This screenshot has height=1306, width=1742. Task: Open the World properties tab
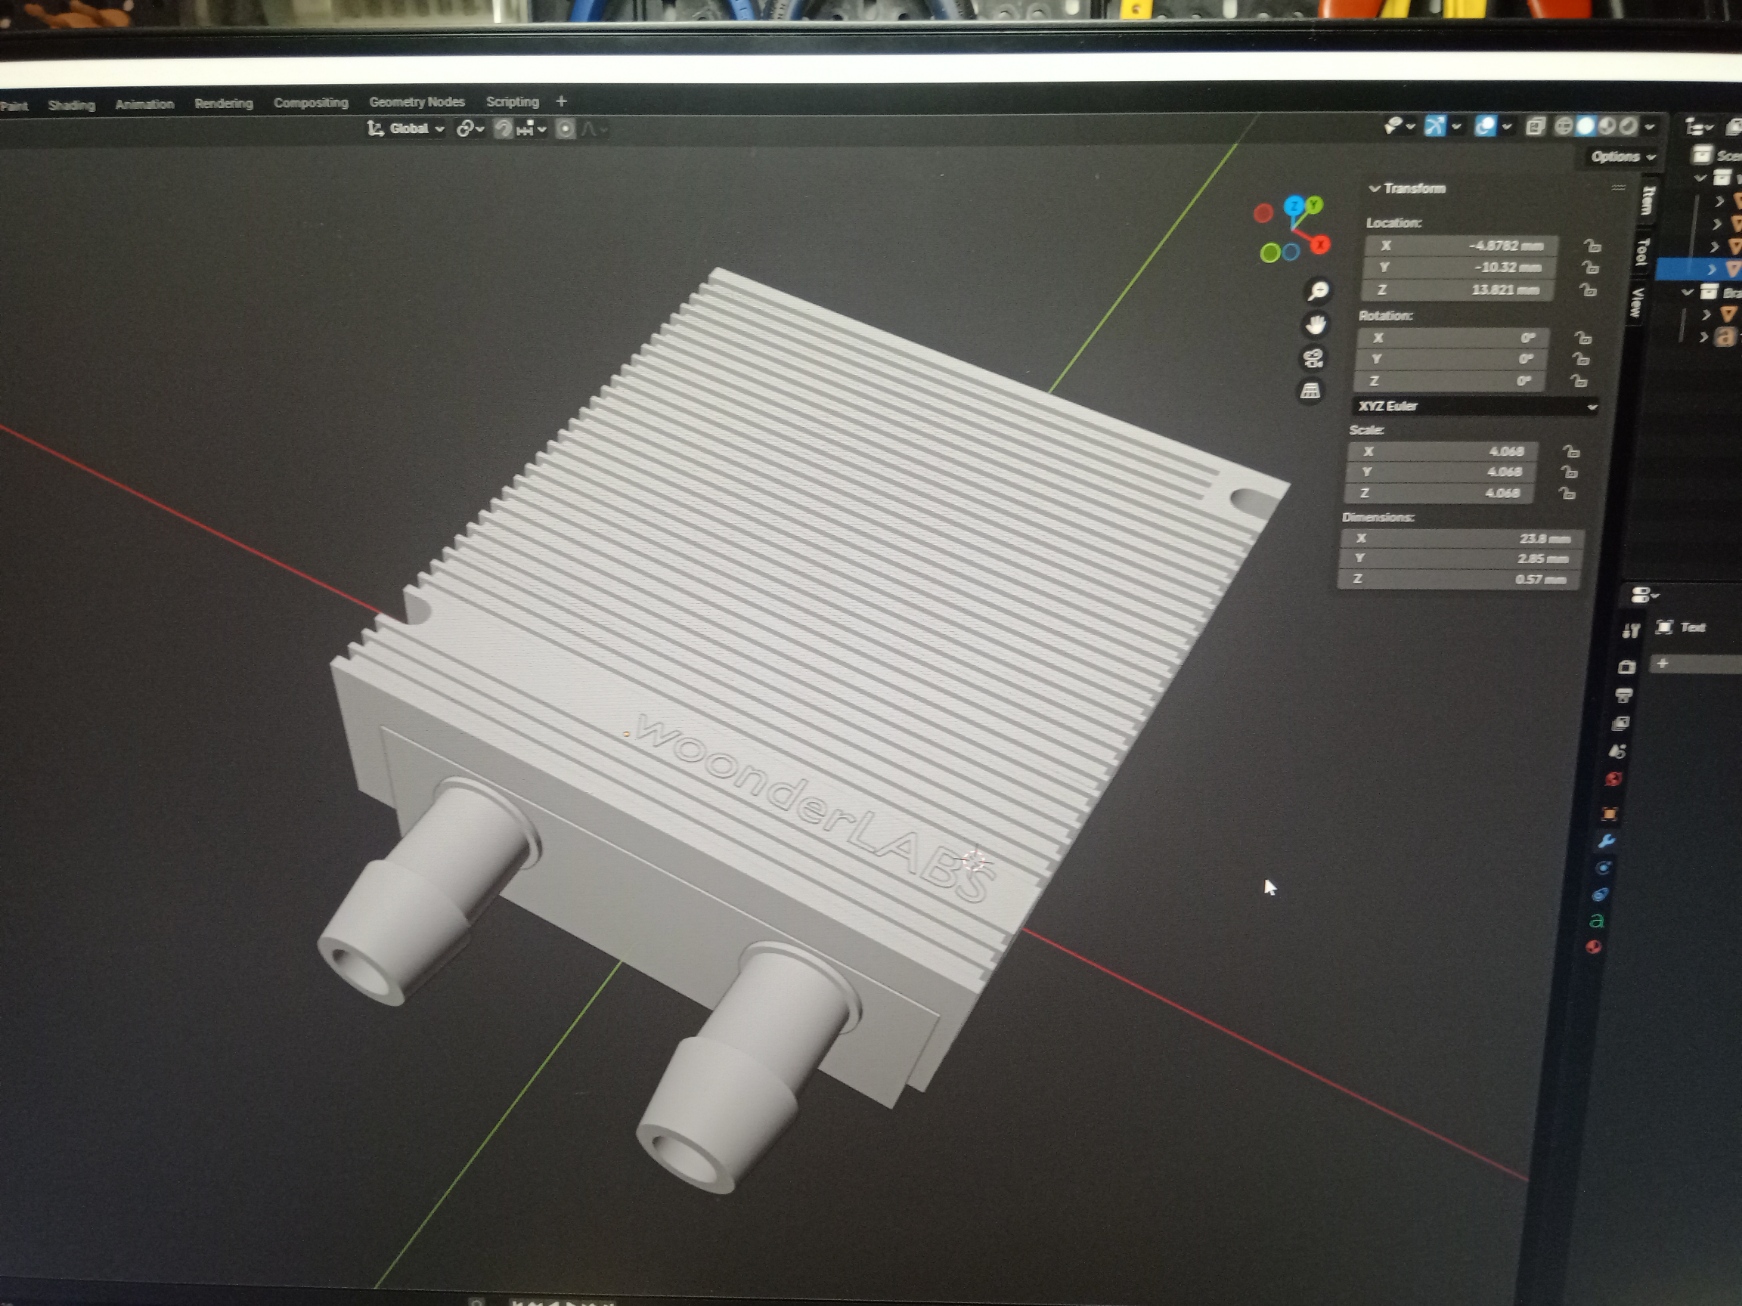[1614, 779]
